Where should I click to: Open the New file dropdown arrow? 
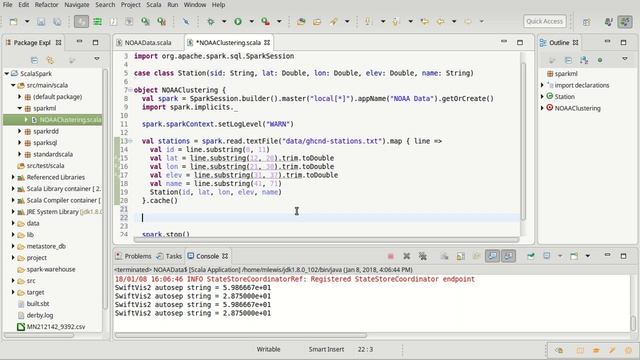[27, 21]
